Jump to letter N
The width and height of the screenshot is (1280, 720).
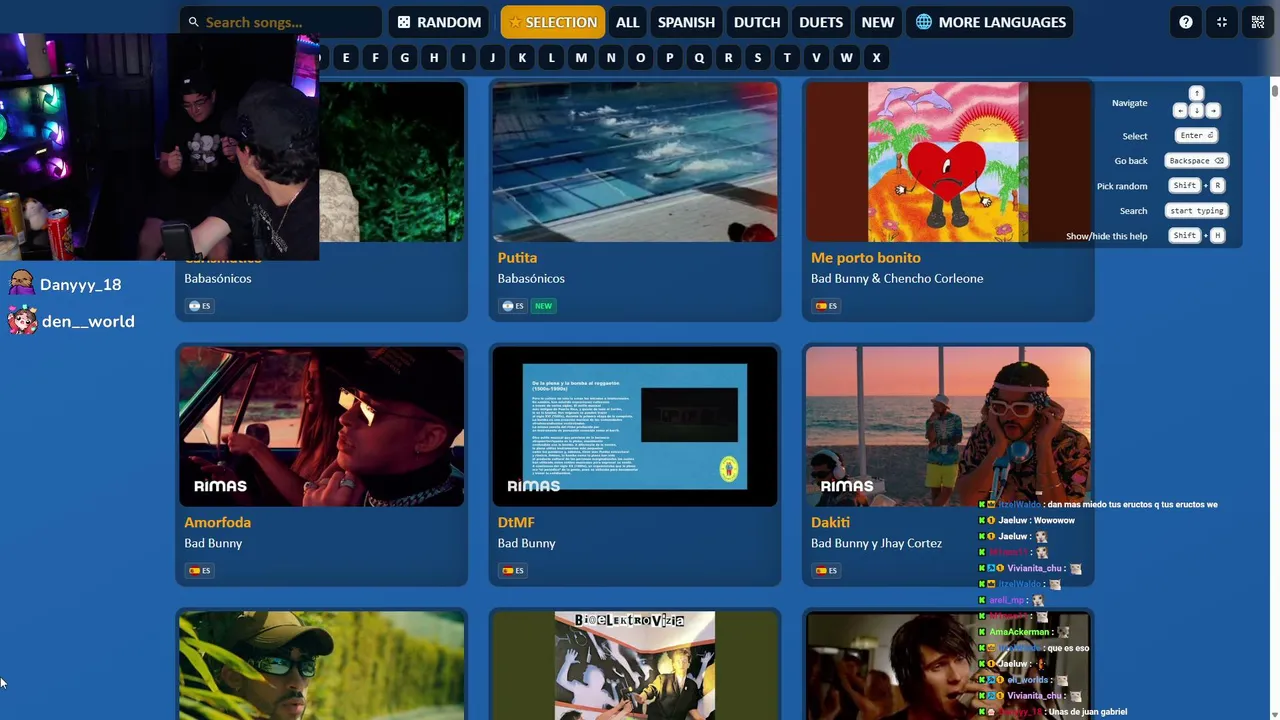pyautogui.click(x=611, y=58)
